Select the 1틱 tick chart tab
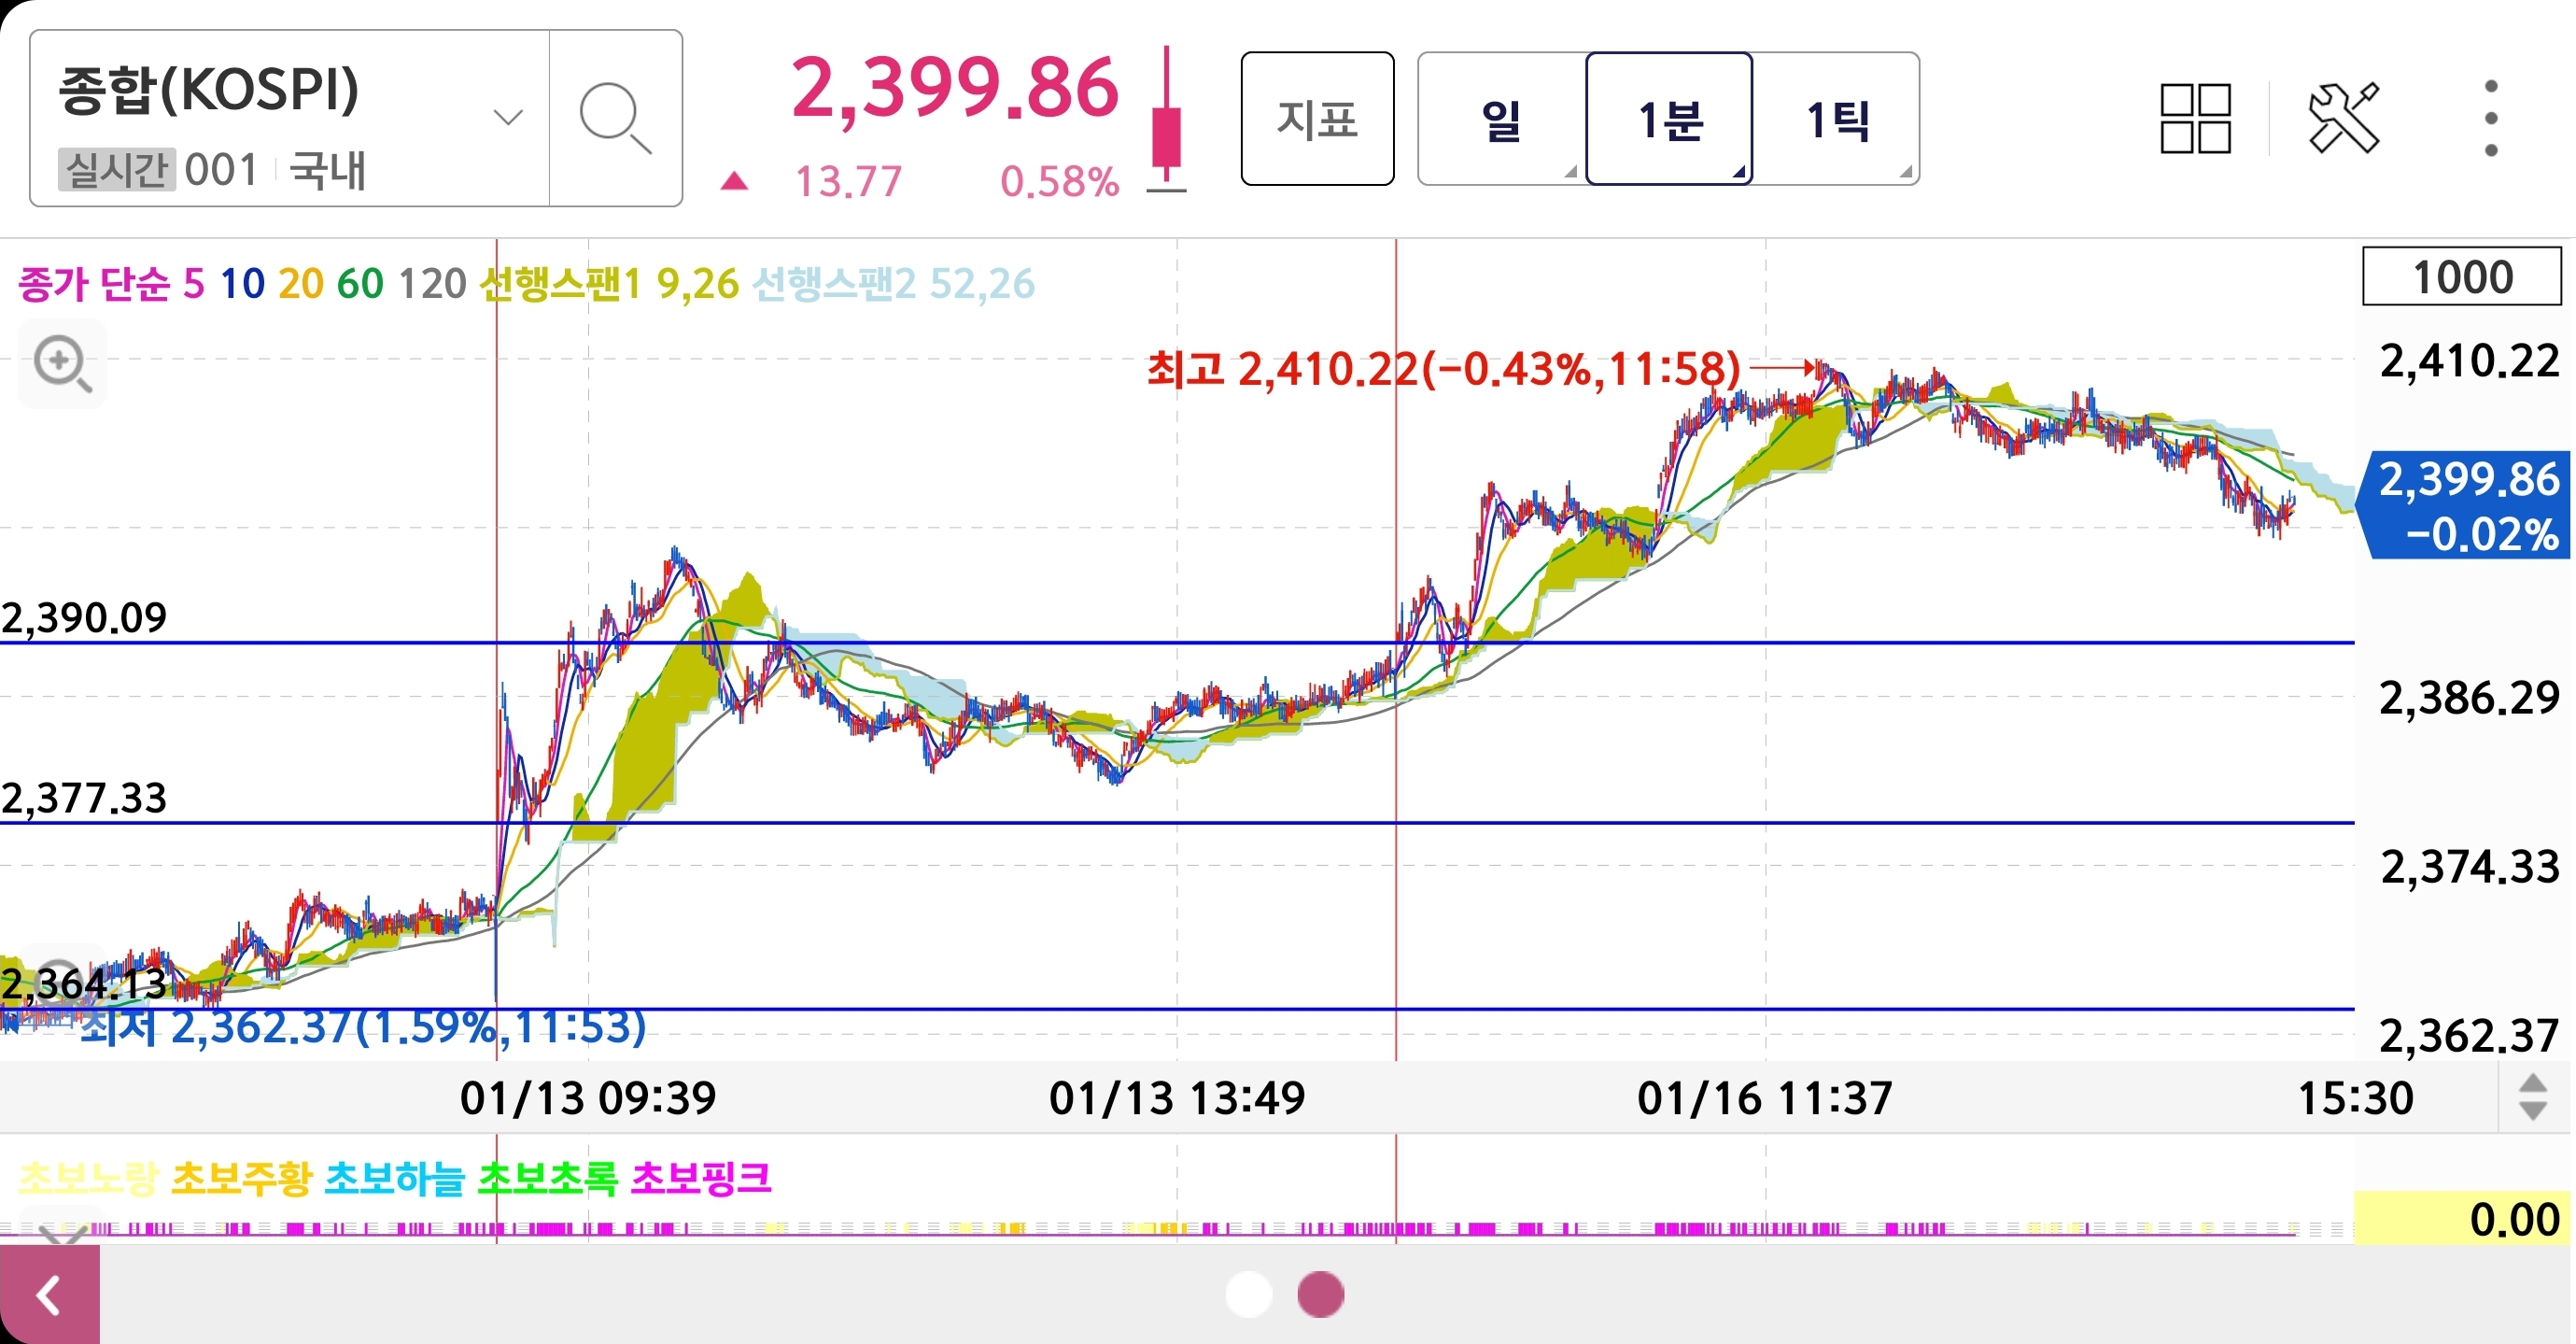2576x1344 pixels. coord(1836,119)
